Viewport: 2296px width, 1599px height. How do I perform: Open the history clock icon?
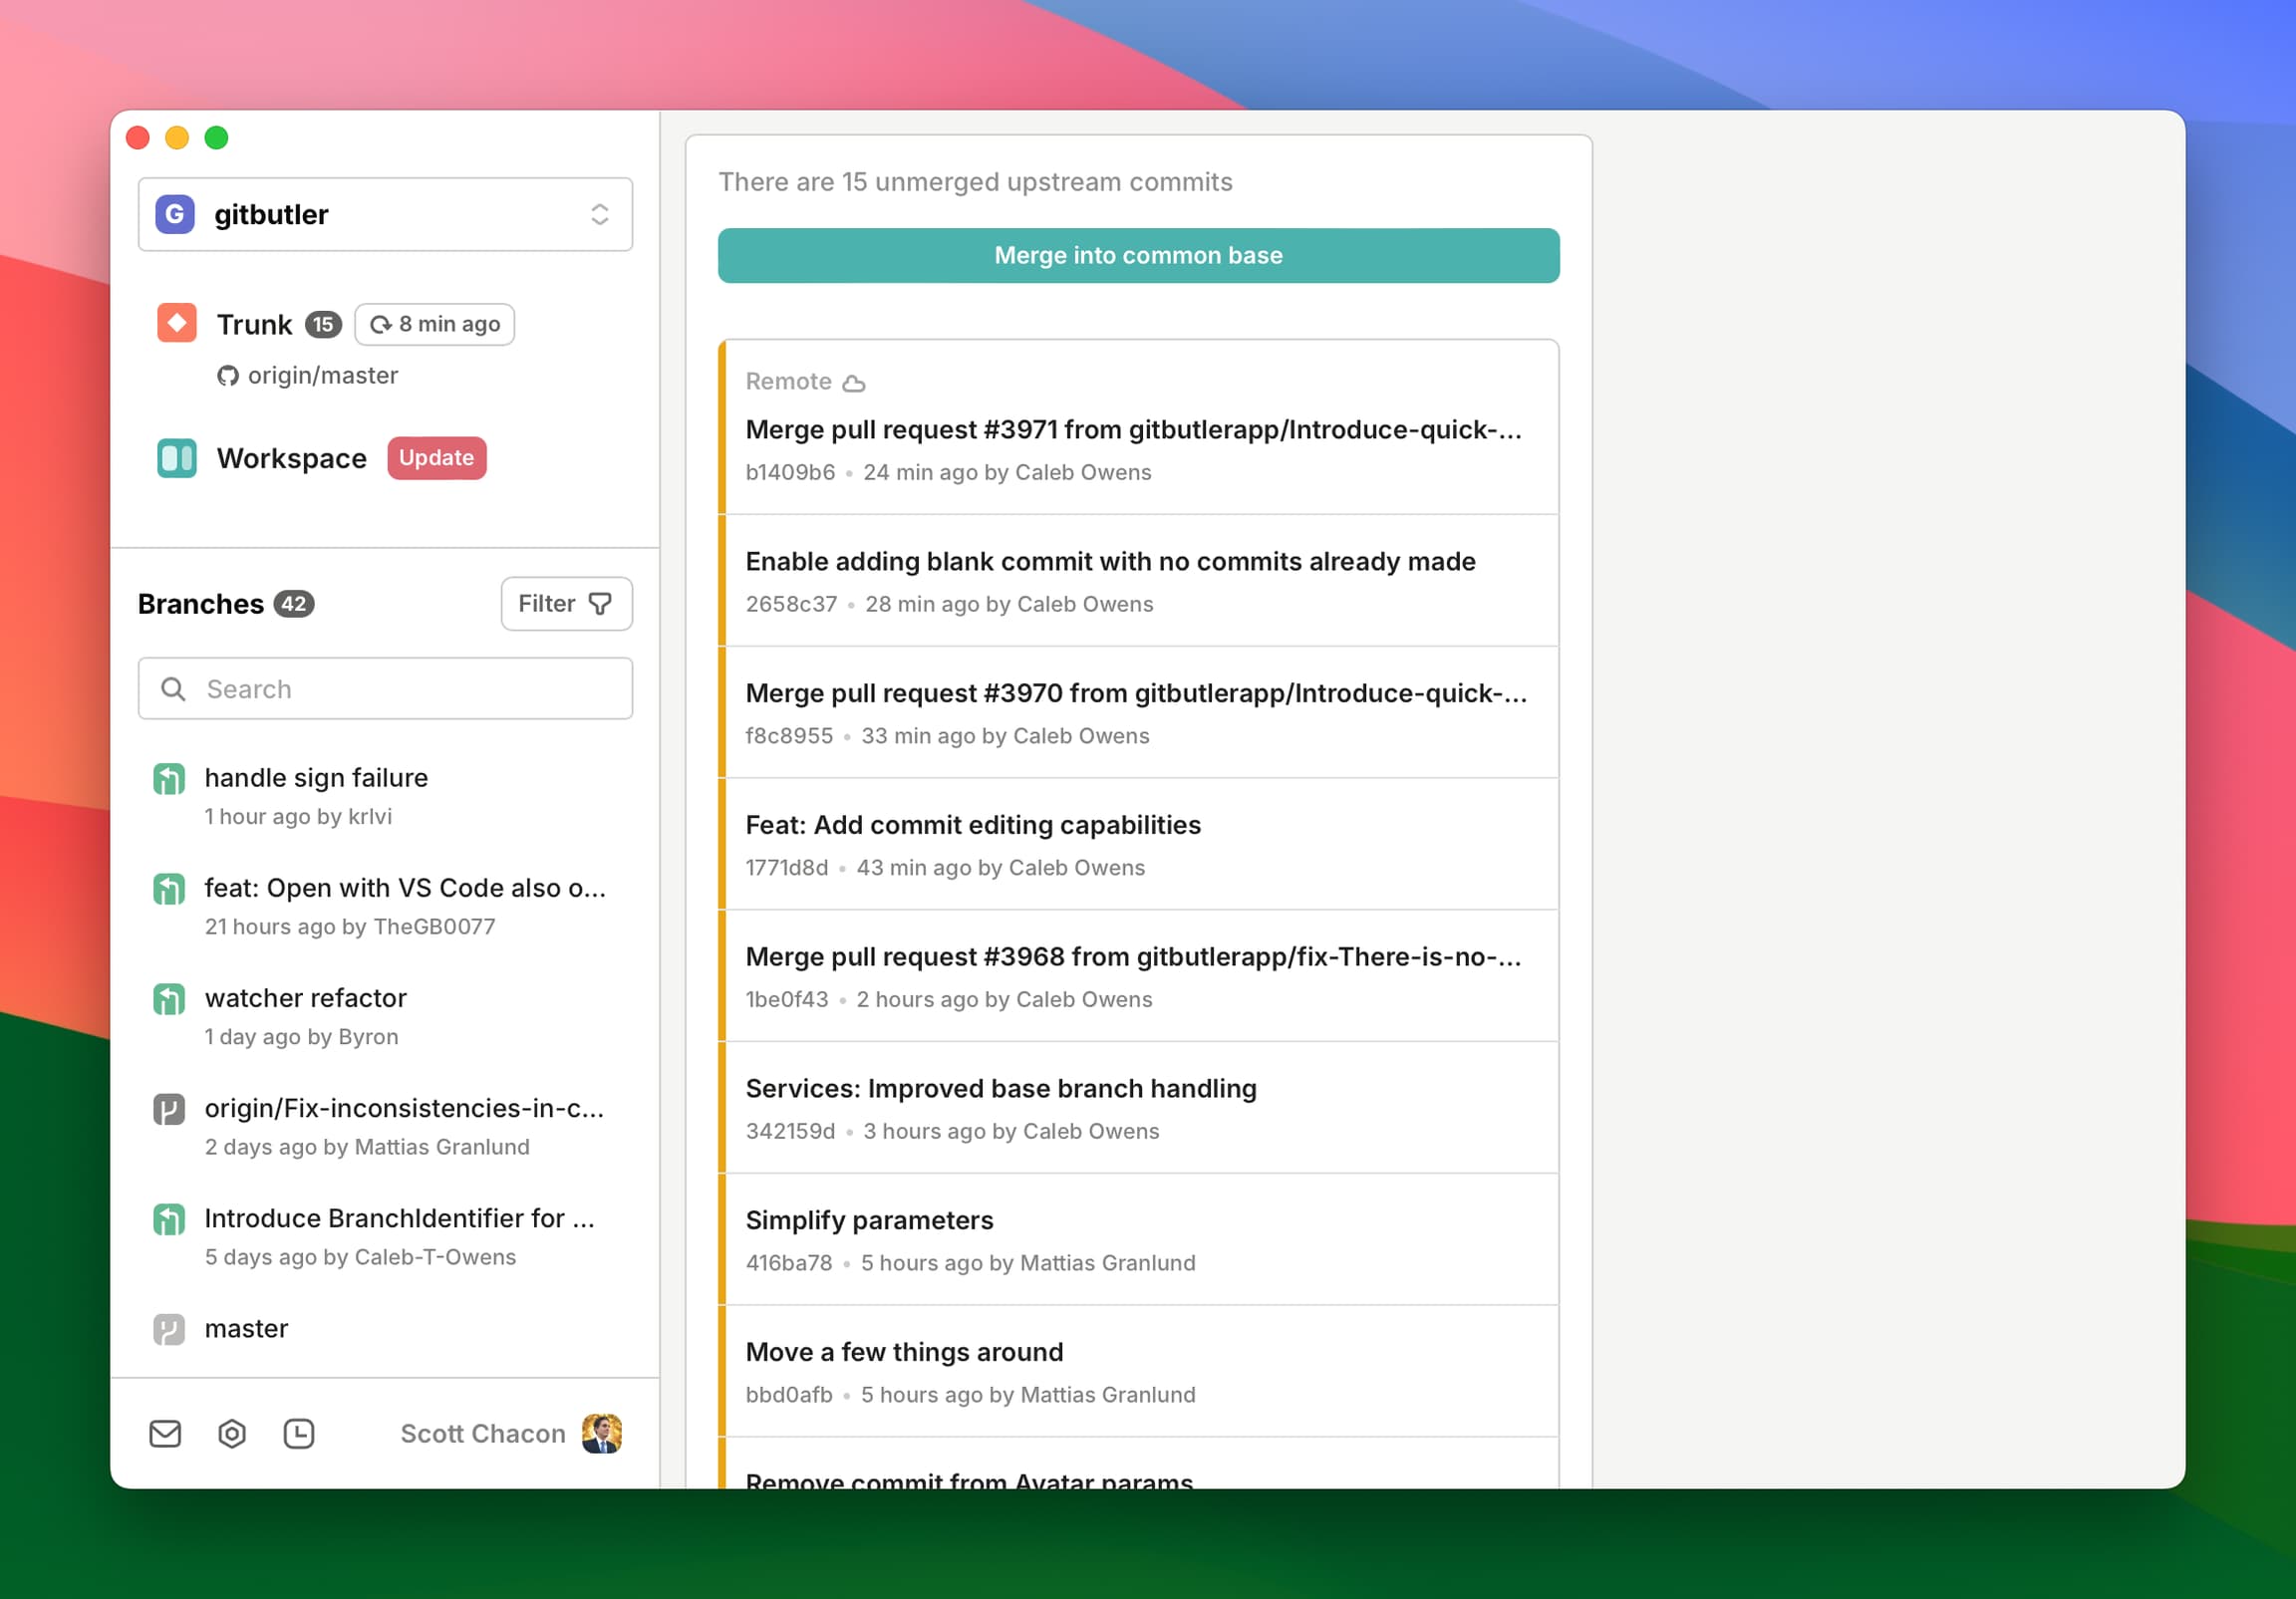click(299, 1433)
